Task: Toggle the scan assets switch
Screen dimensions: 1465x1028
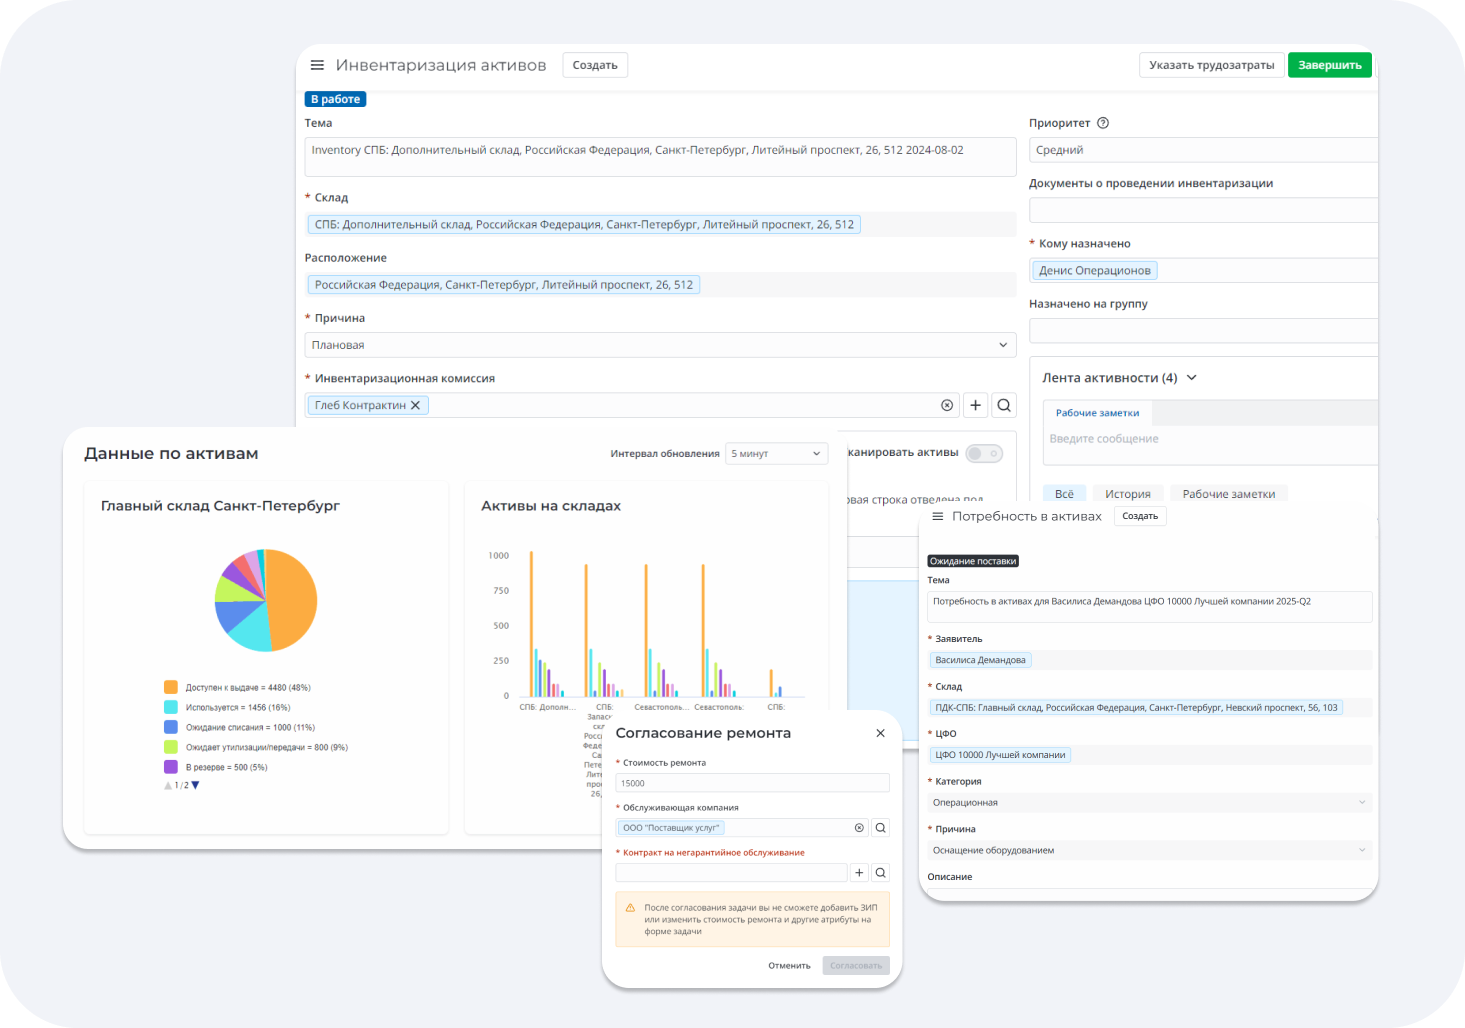Action: [984, 453]
